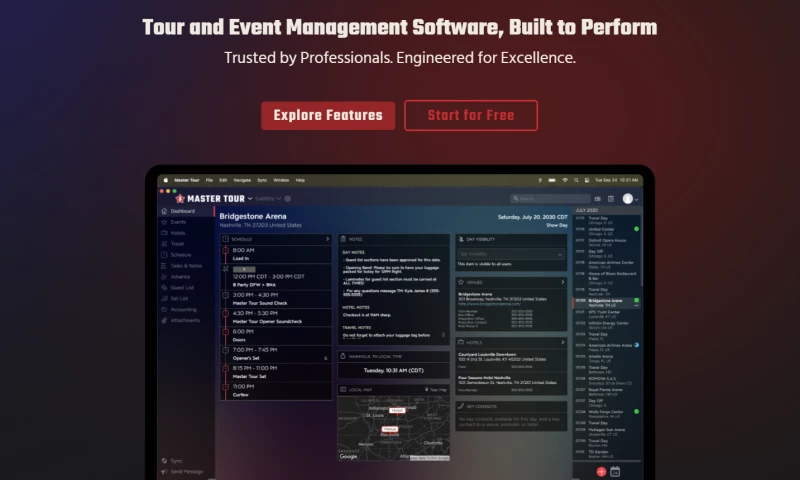Screen dimensions: 800x480
Task: Select Accounting in the sidebar
Action: (x=183, y=309)
